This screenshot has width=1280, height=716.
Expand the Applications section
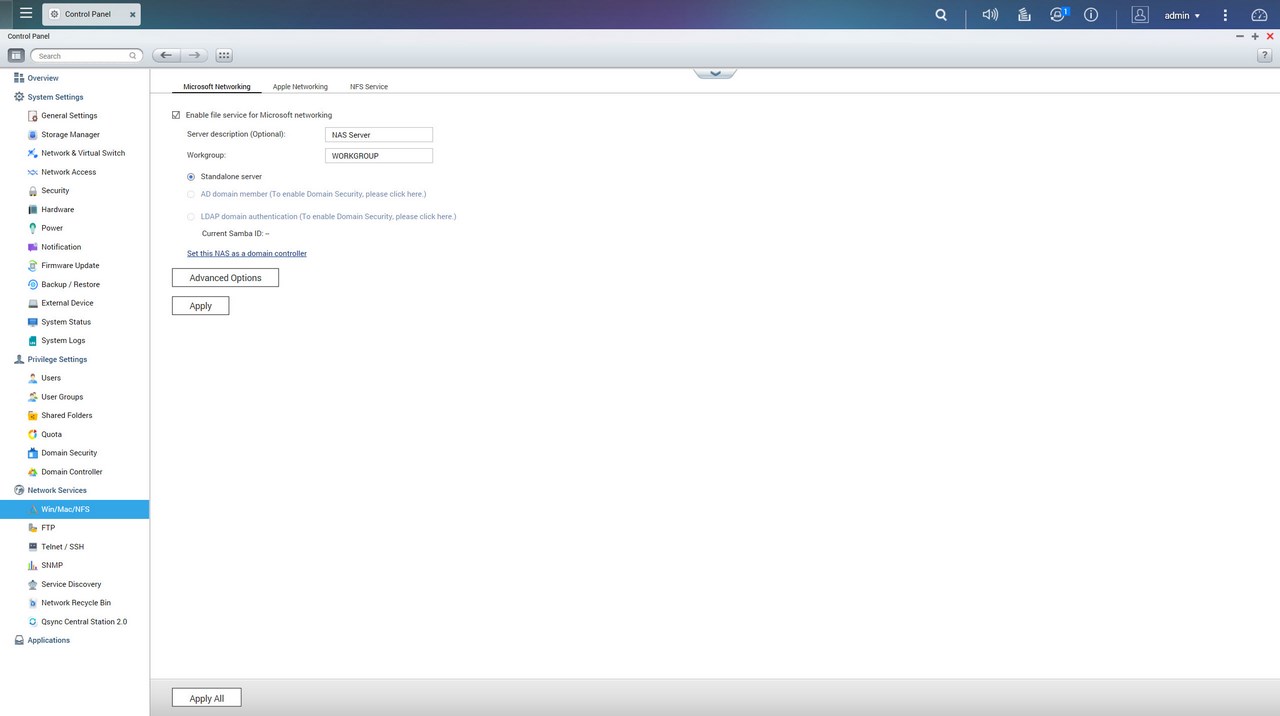[x=48, y=640]
